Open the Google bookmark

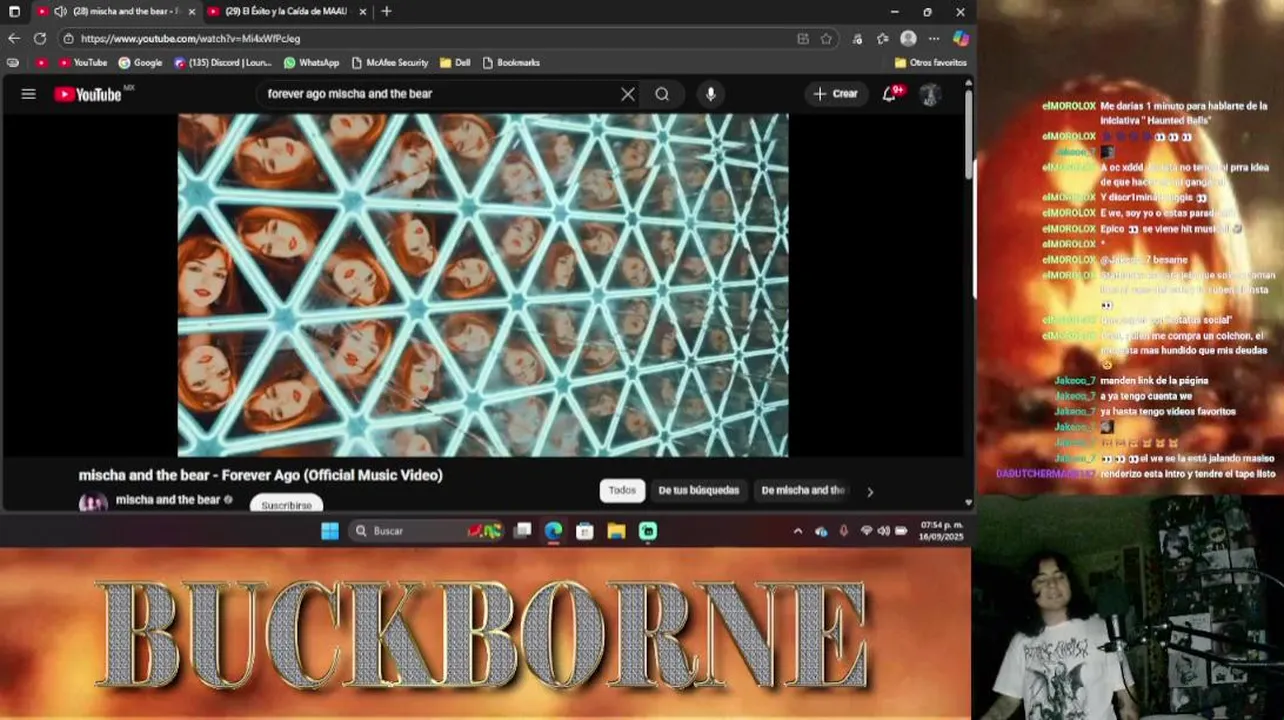click(140, 62)
